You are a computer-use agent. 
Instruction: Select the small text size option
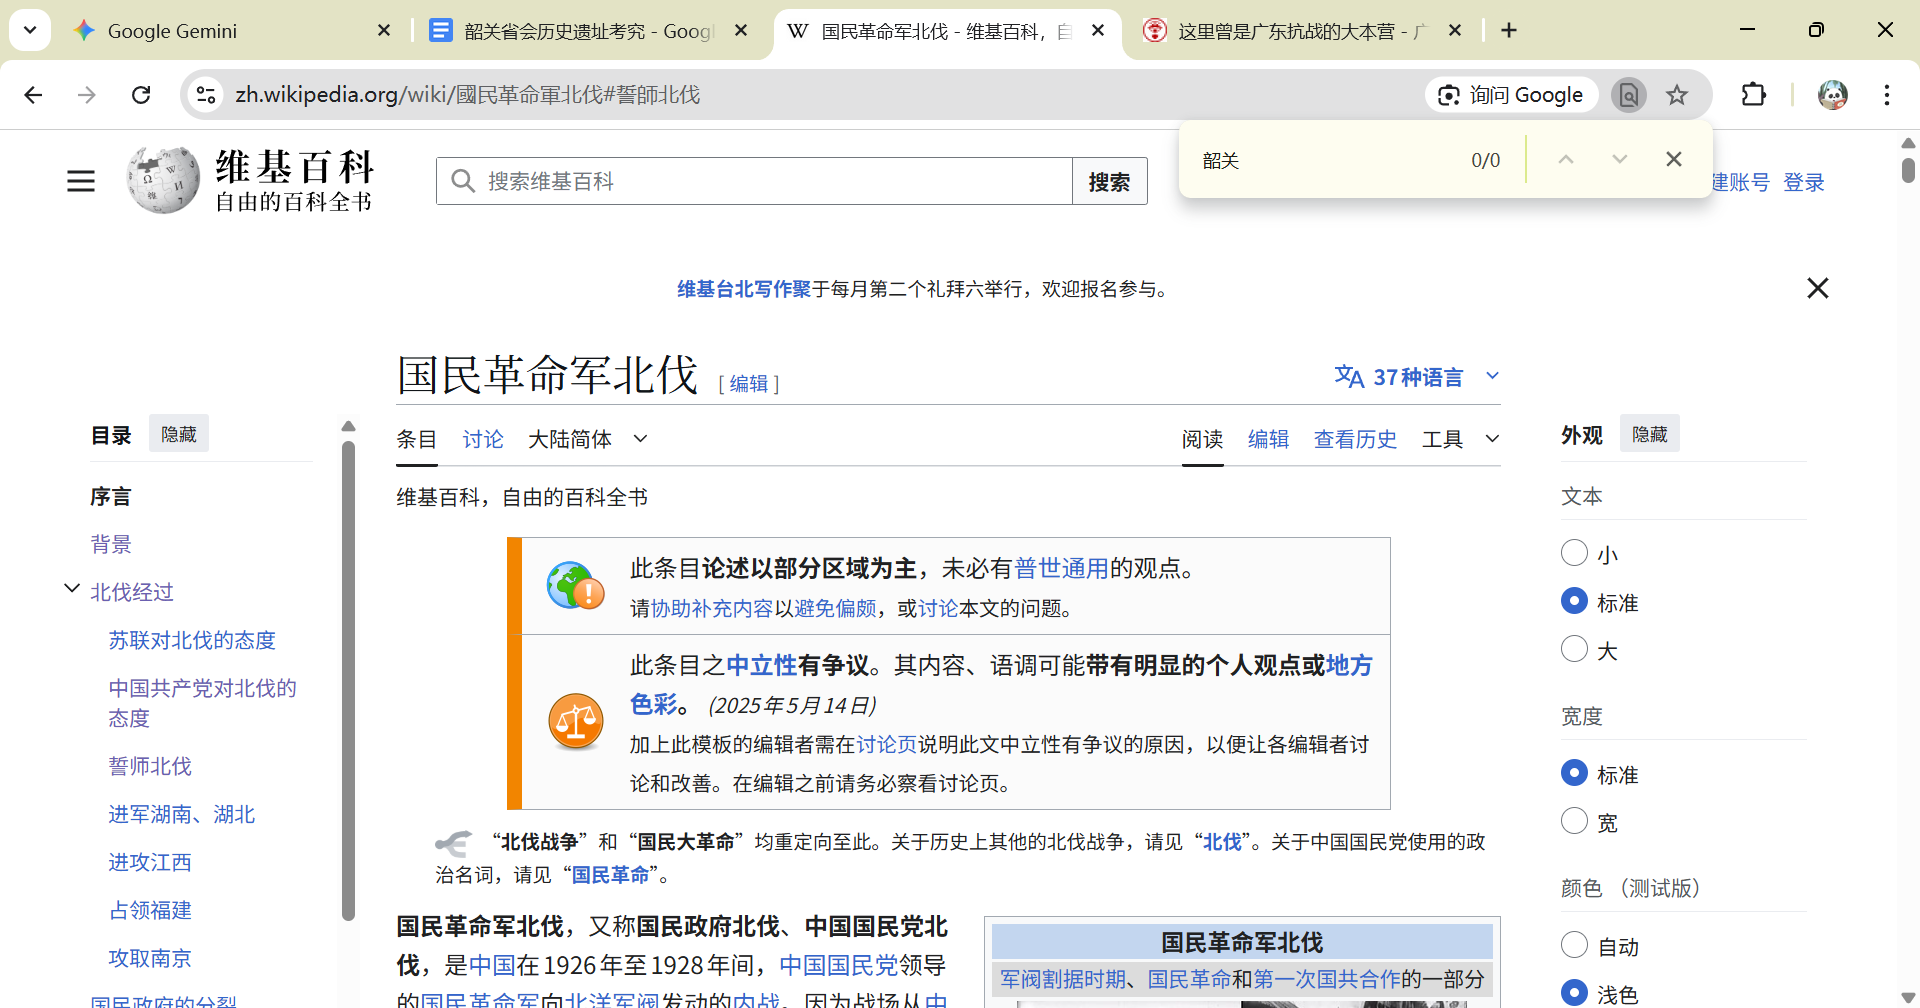[x=1574, y=553]
